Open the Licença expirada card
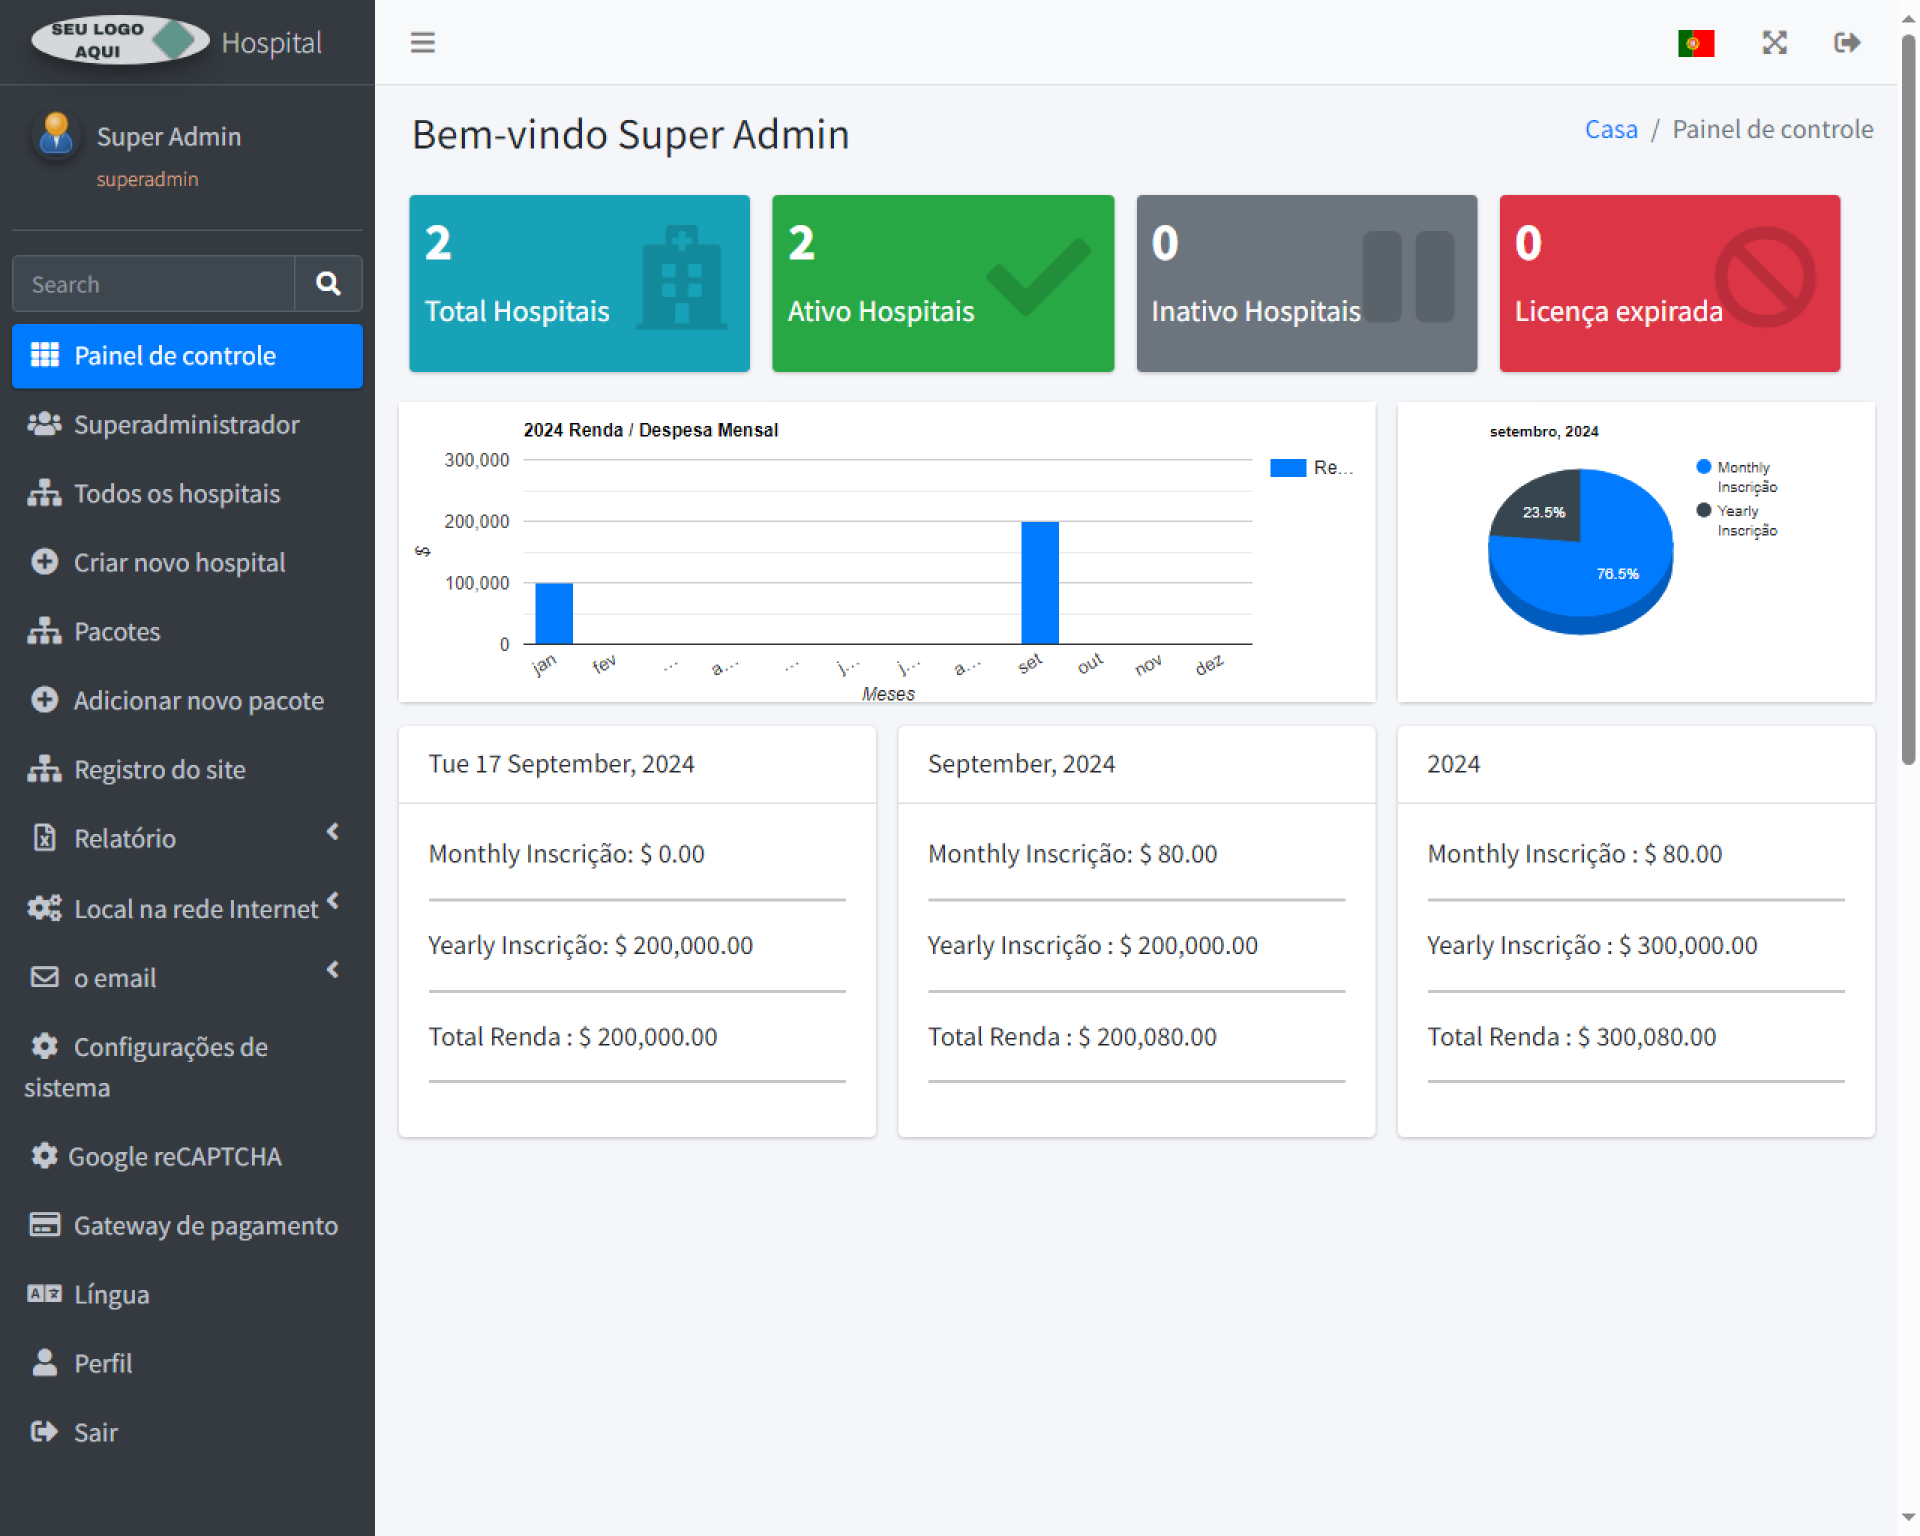 pos(1669,283)
